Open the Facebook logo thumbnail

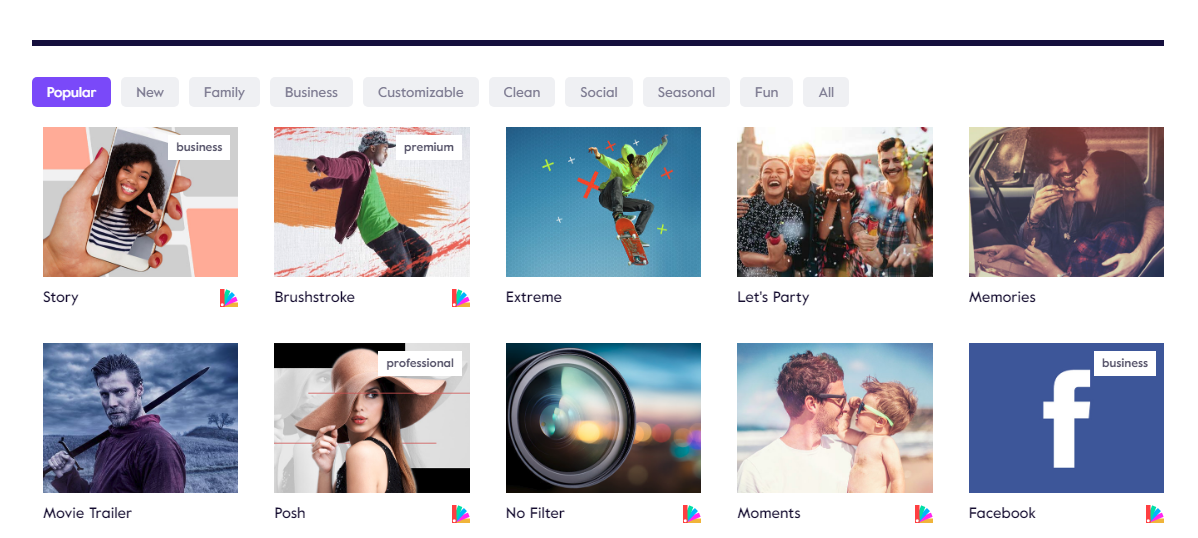pyautogui.click(x=1067, y=418)
